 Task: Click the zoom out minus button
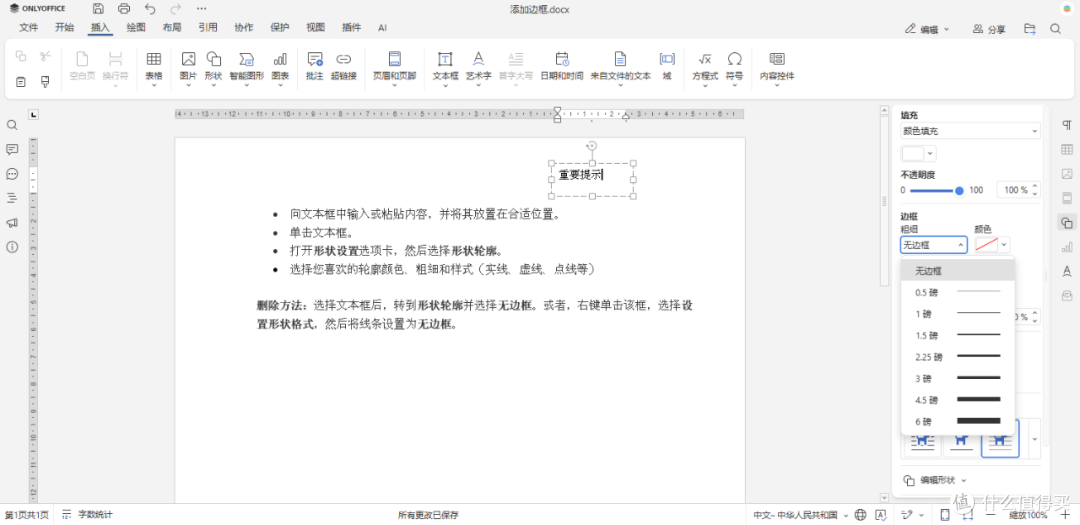pos(990,515)
